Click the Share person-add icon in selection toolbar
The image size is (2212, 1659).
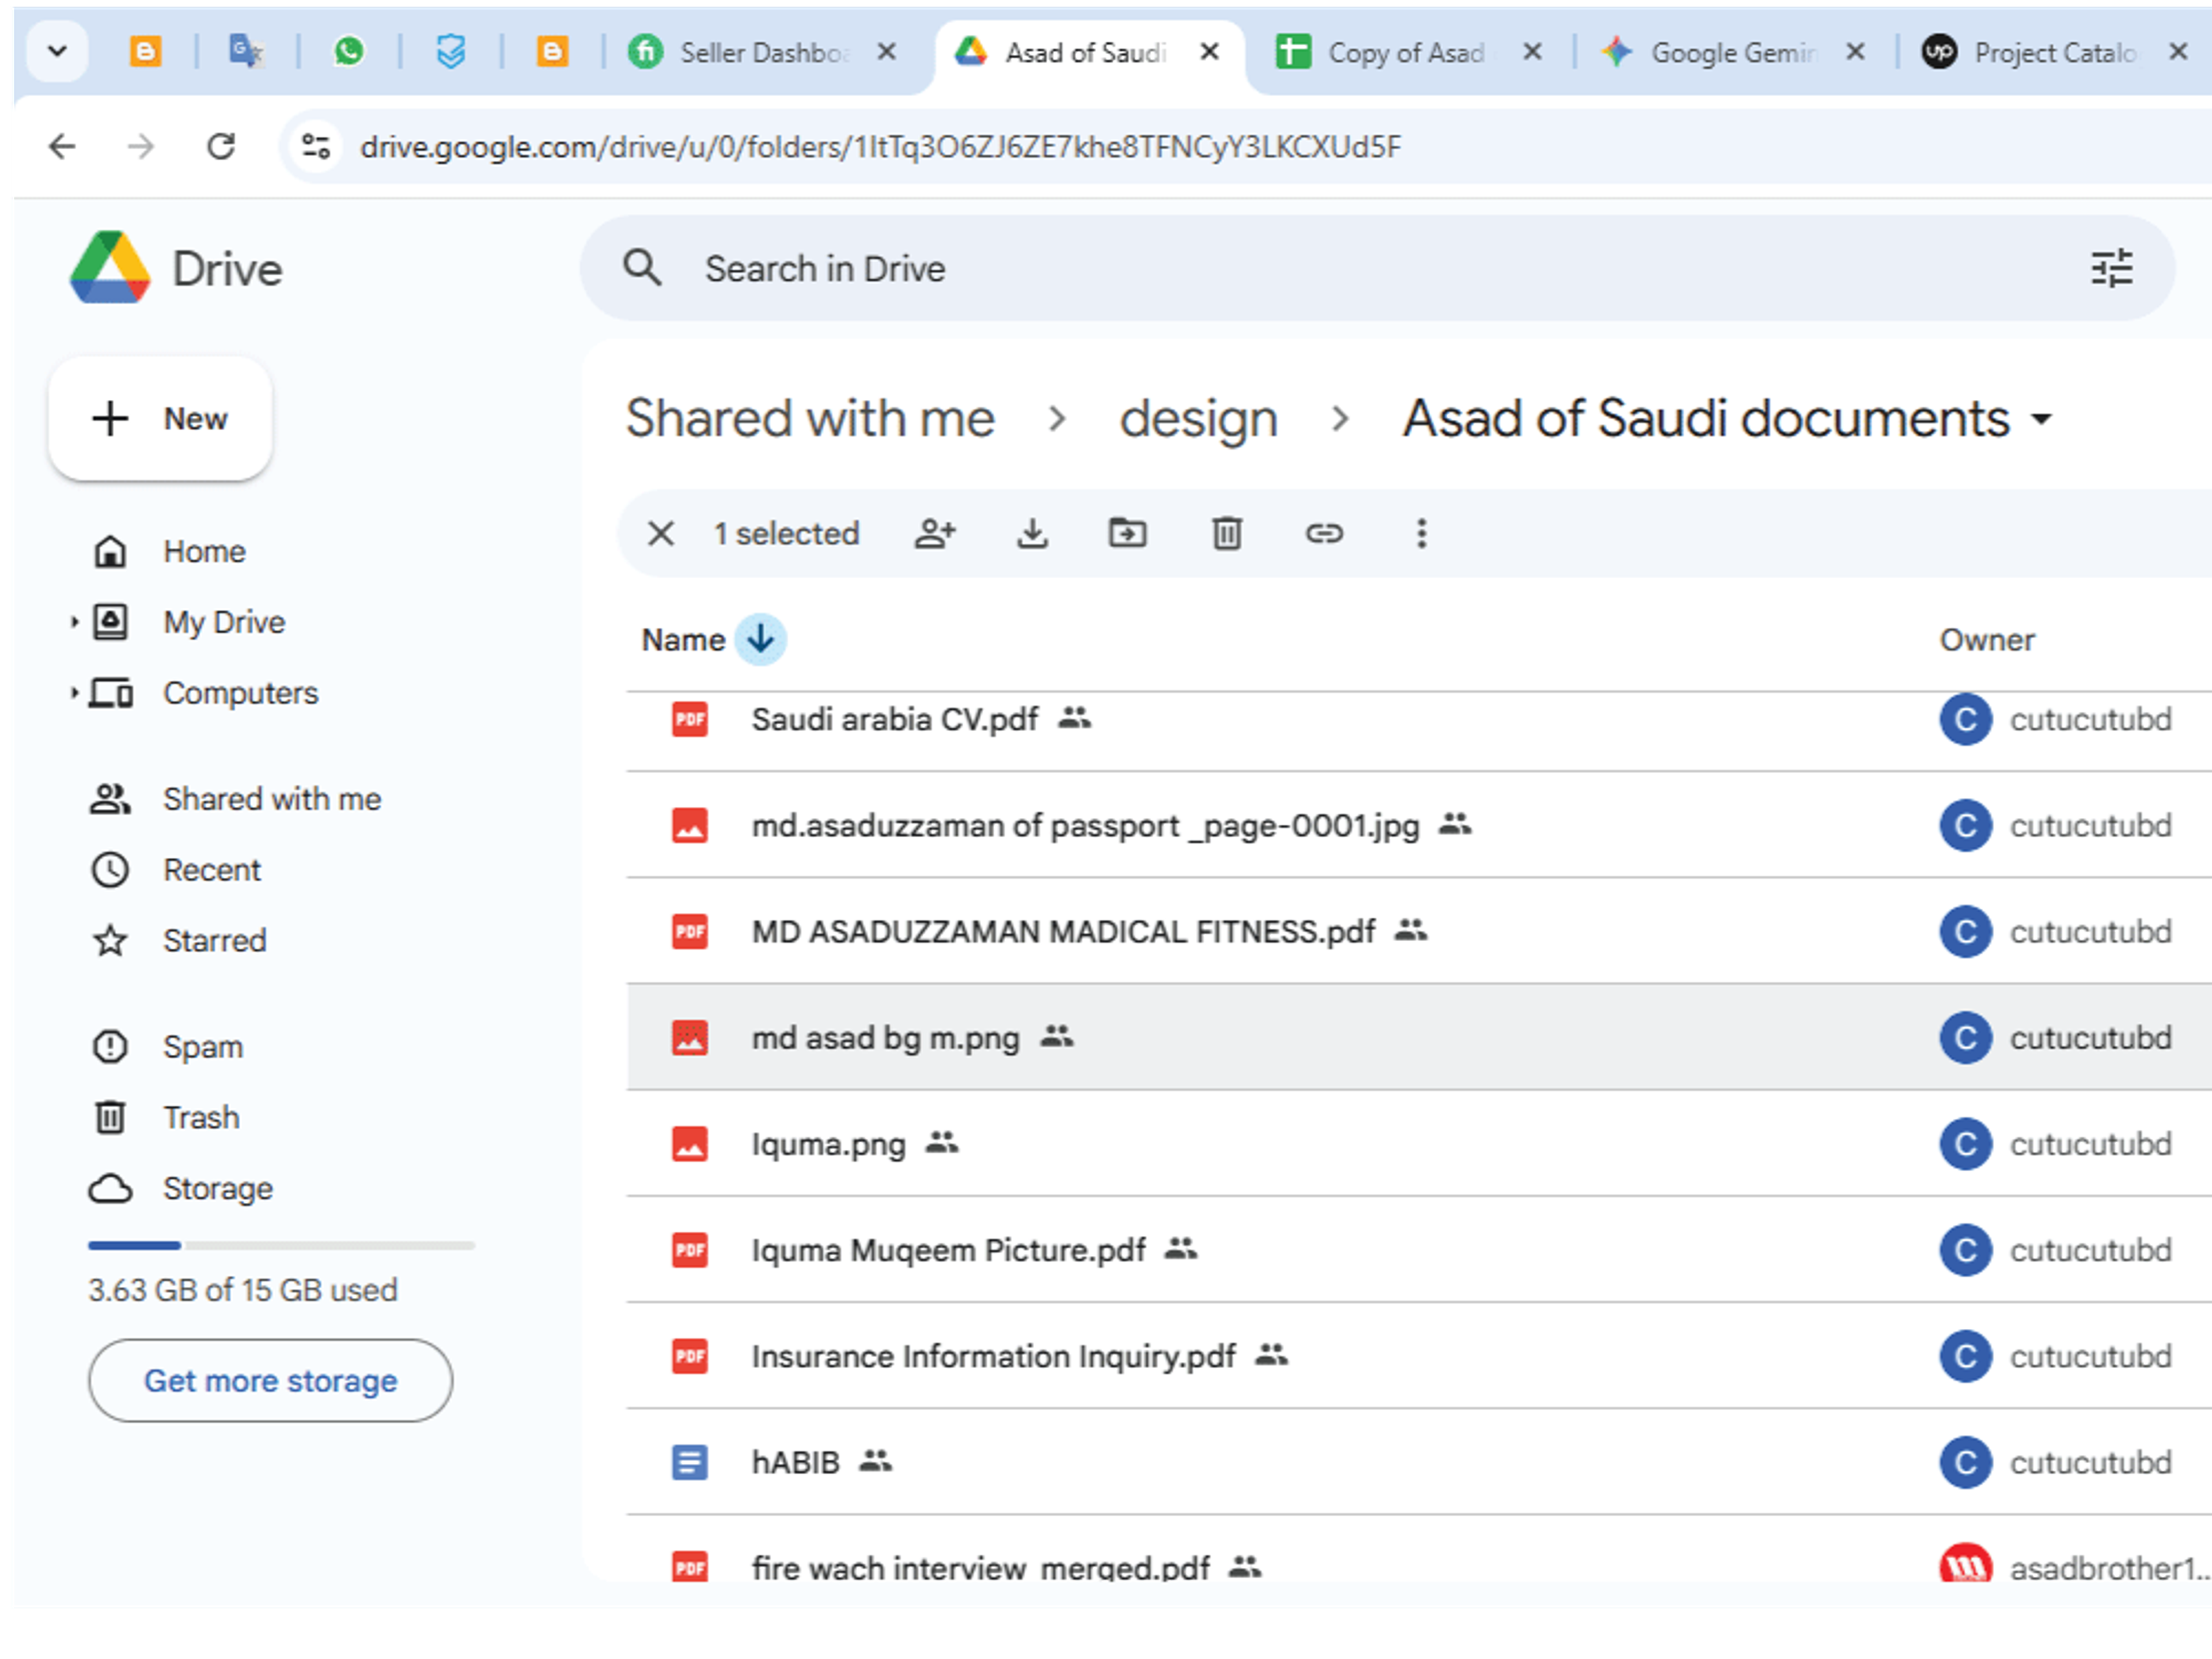pos(935,533)
